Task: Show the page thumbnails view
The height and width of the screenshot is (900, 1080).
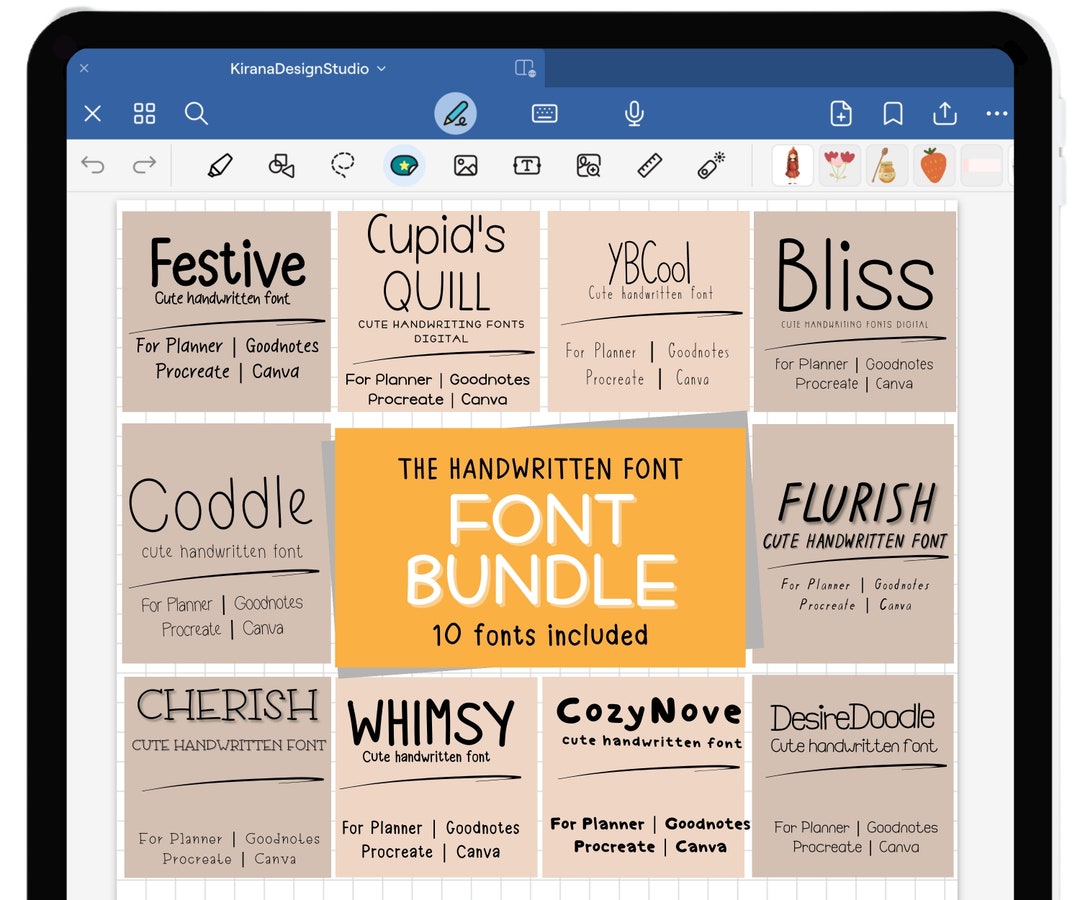Action: [144, 114]
